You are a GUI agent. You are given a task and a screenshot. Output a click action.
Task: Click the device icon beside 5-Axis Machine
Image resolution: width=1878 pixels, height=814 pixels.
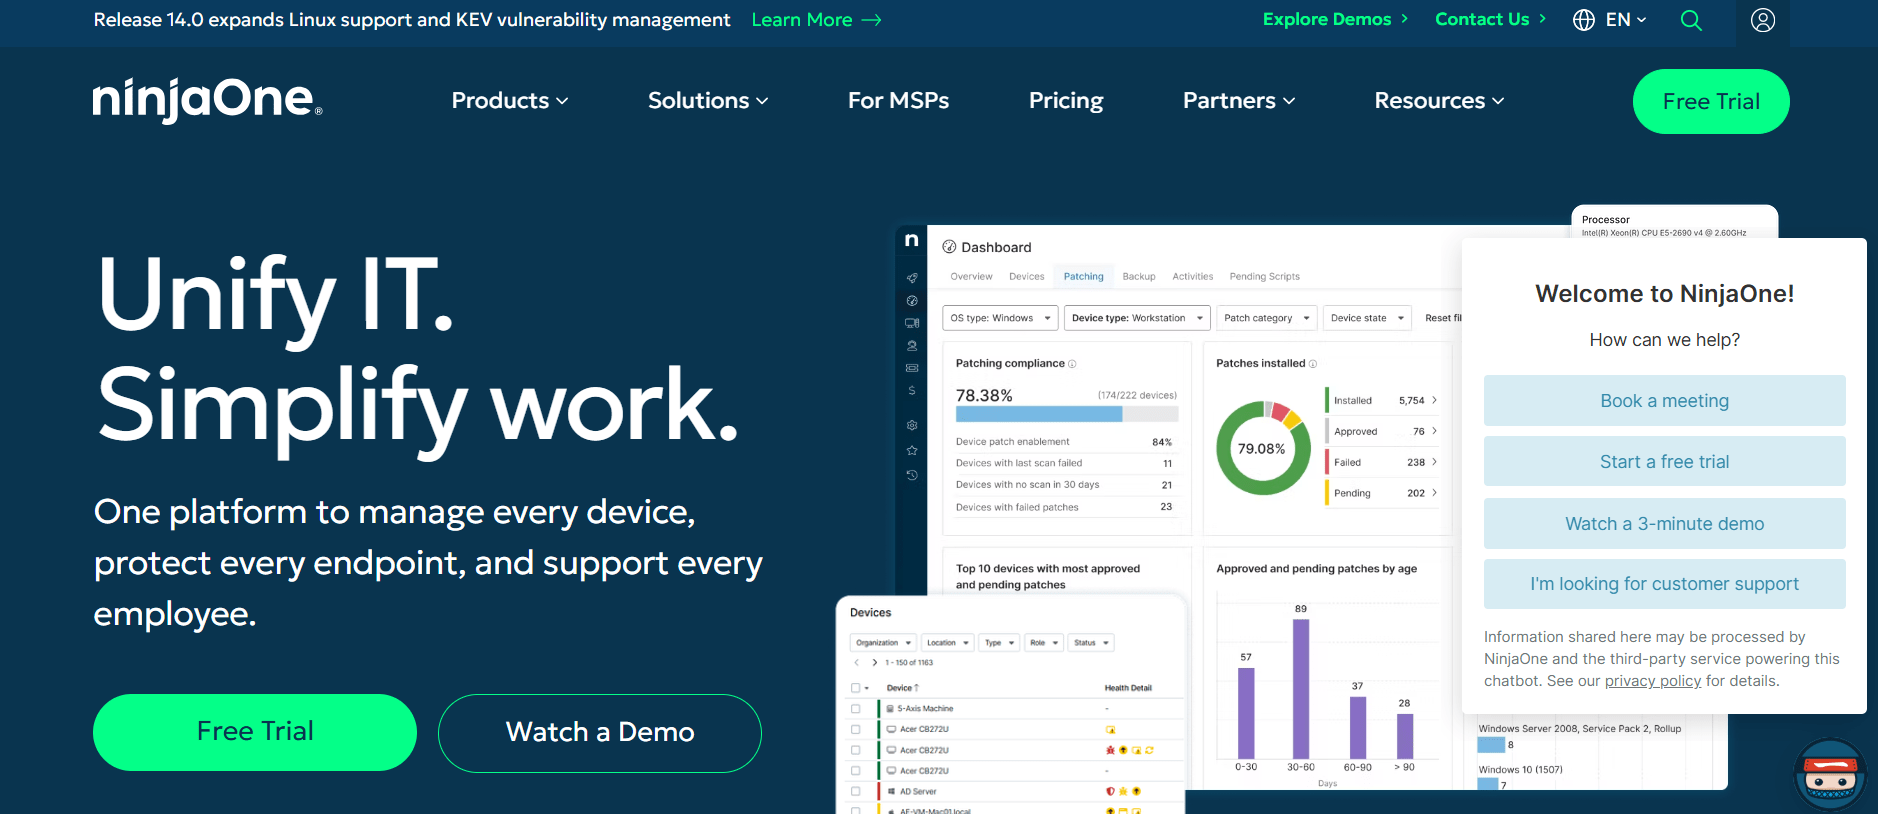coord(890,708)
